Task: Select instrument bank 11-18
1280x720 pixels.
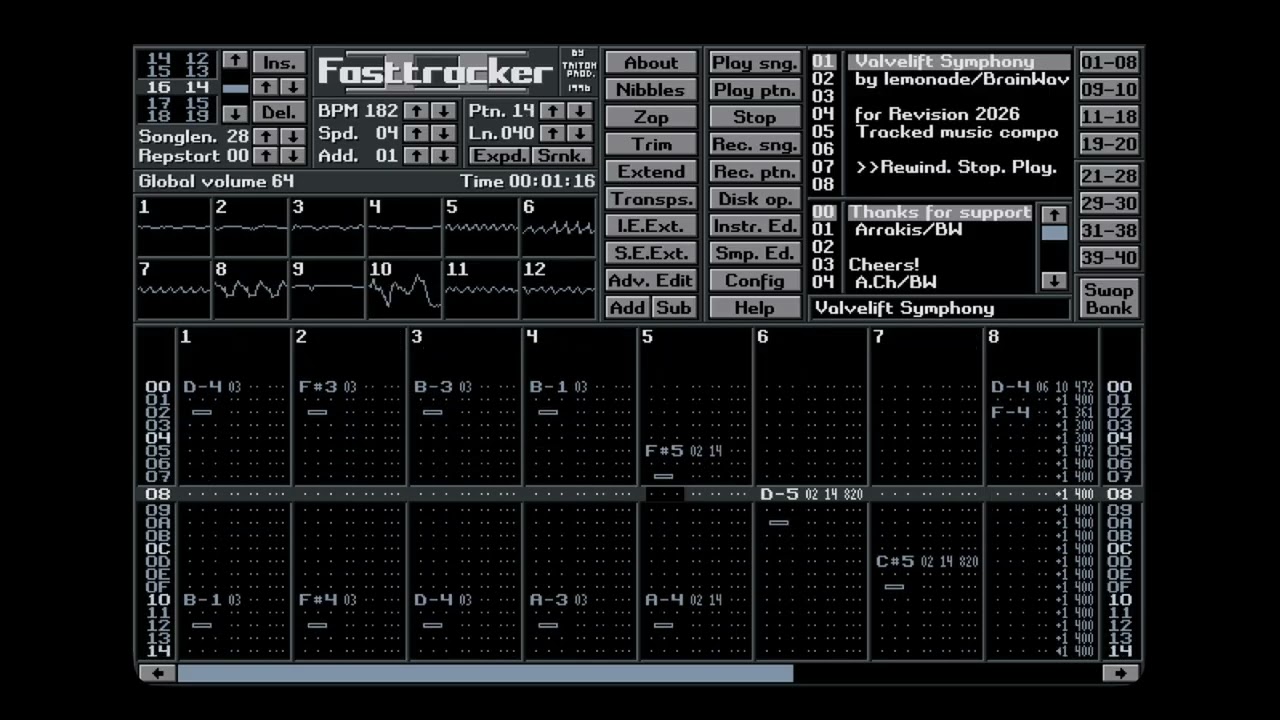Action: click(1109, 117)
